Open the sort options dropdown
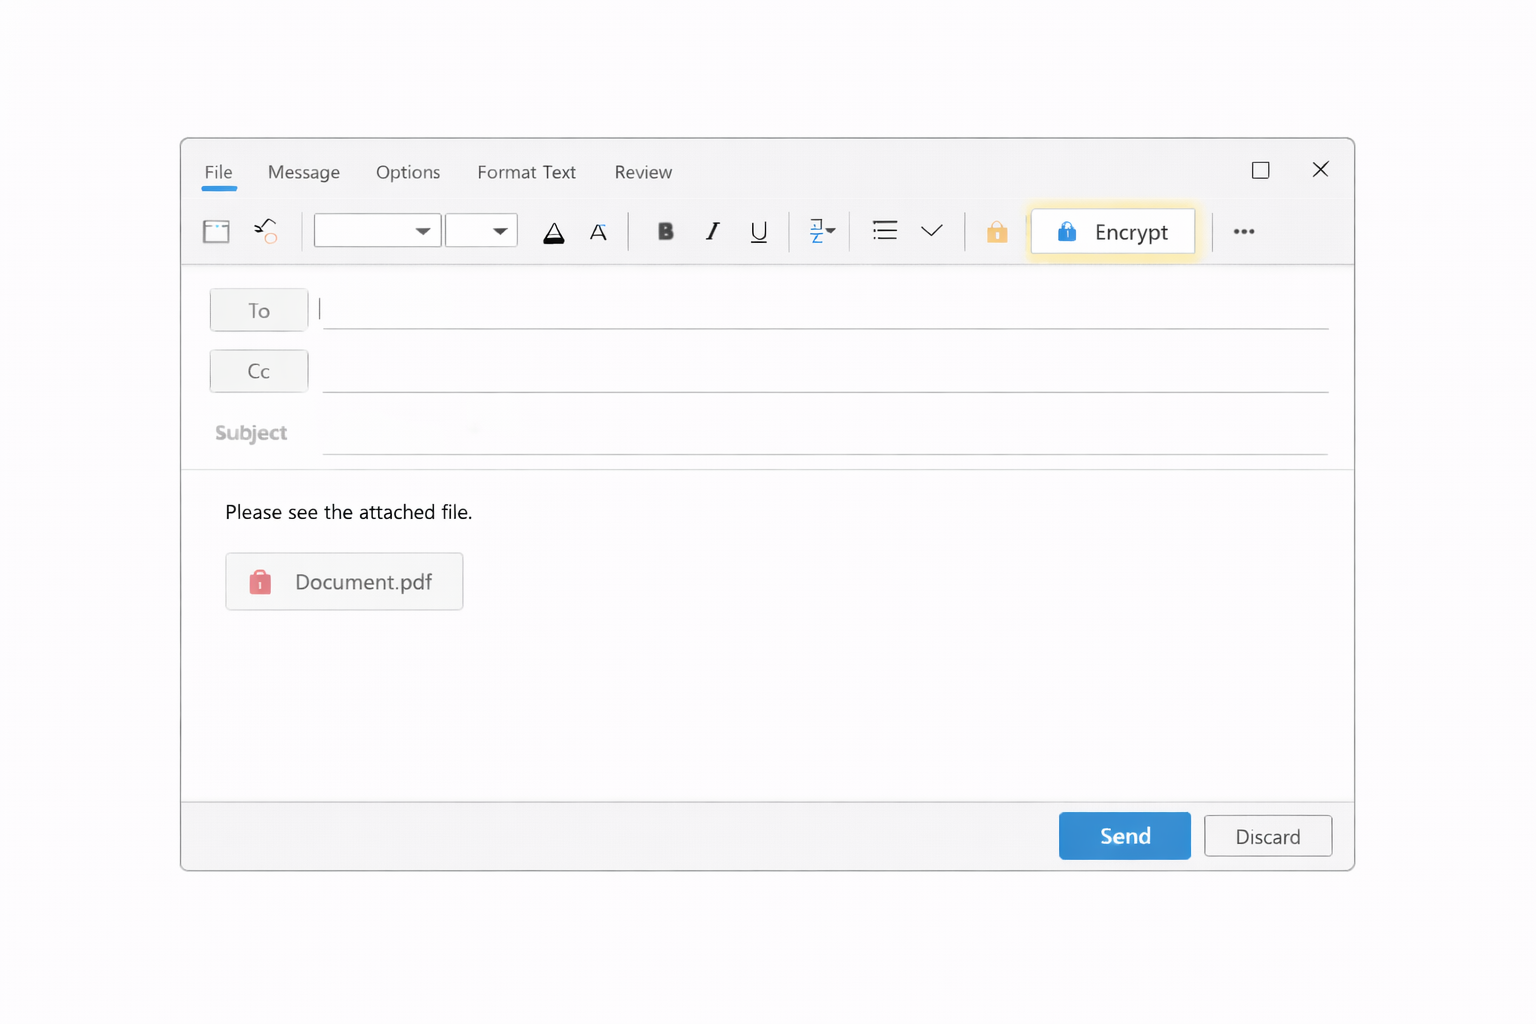The height and width of the screenshot is (1024, 1536). (x=821, y=232)
